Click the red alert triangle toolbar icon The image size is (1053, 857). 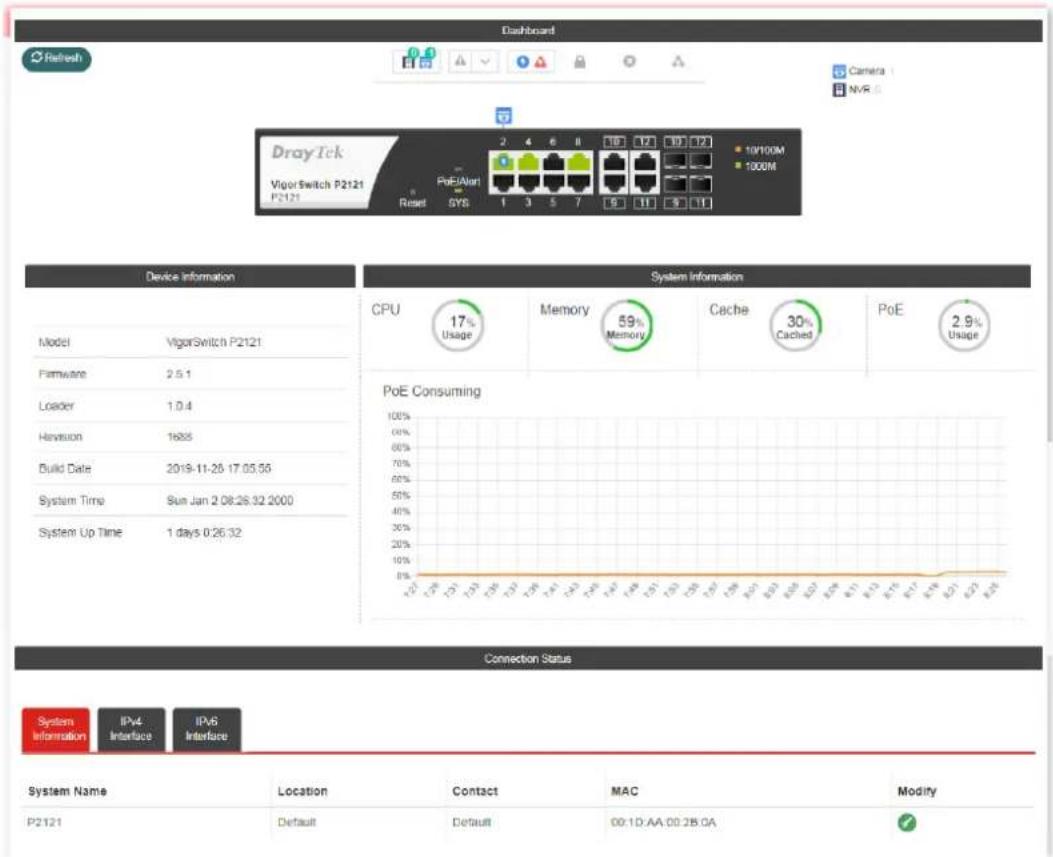pos(540,62)
